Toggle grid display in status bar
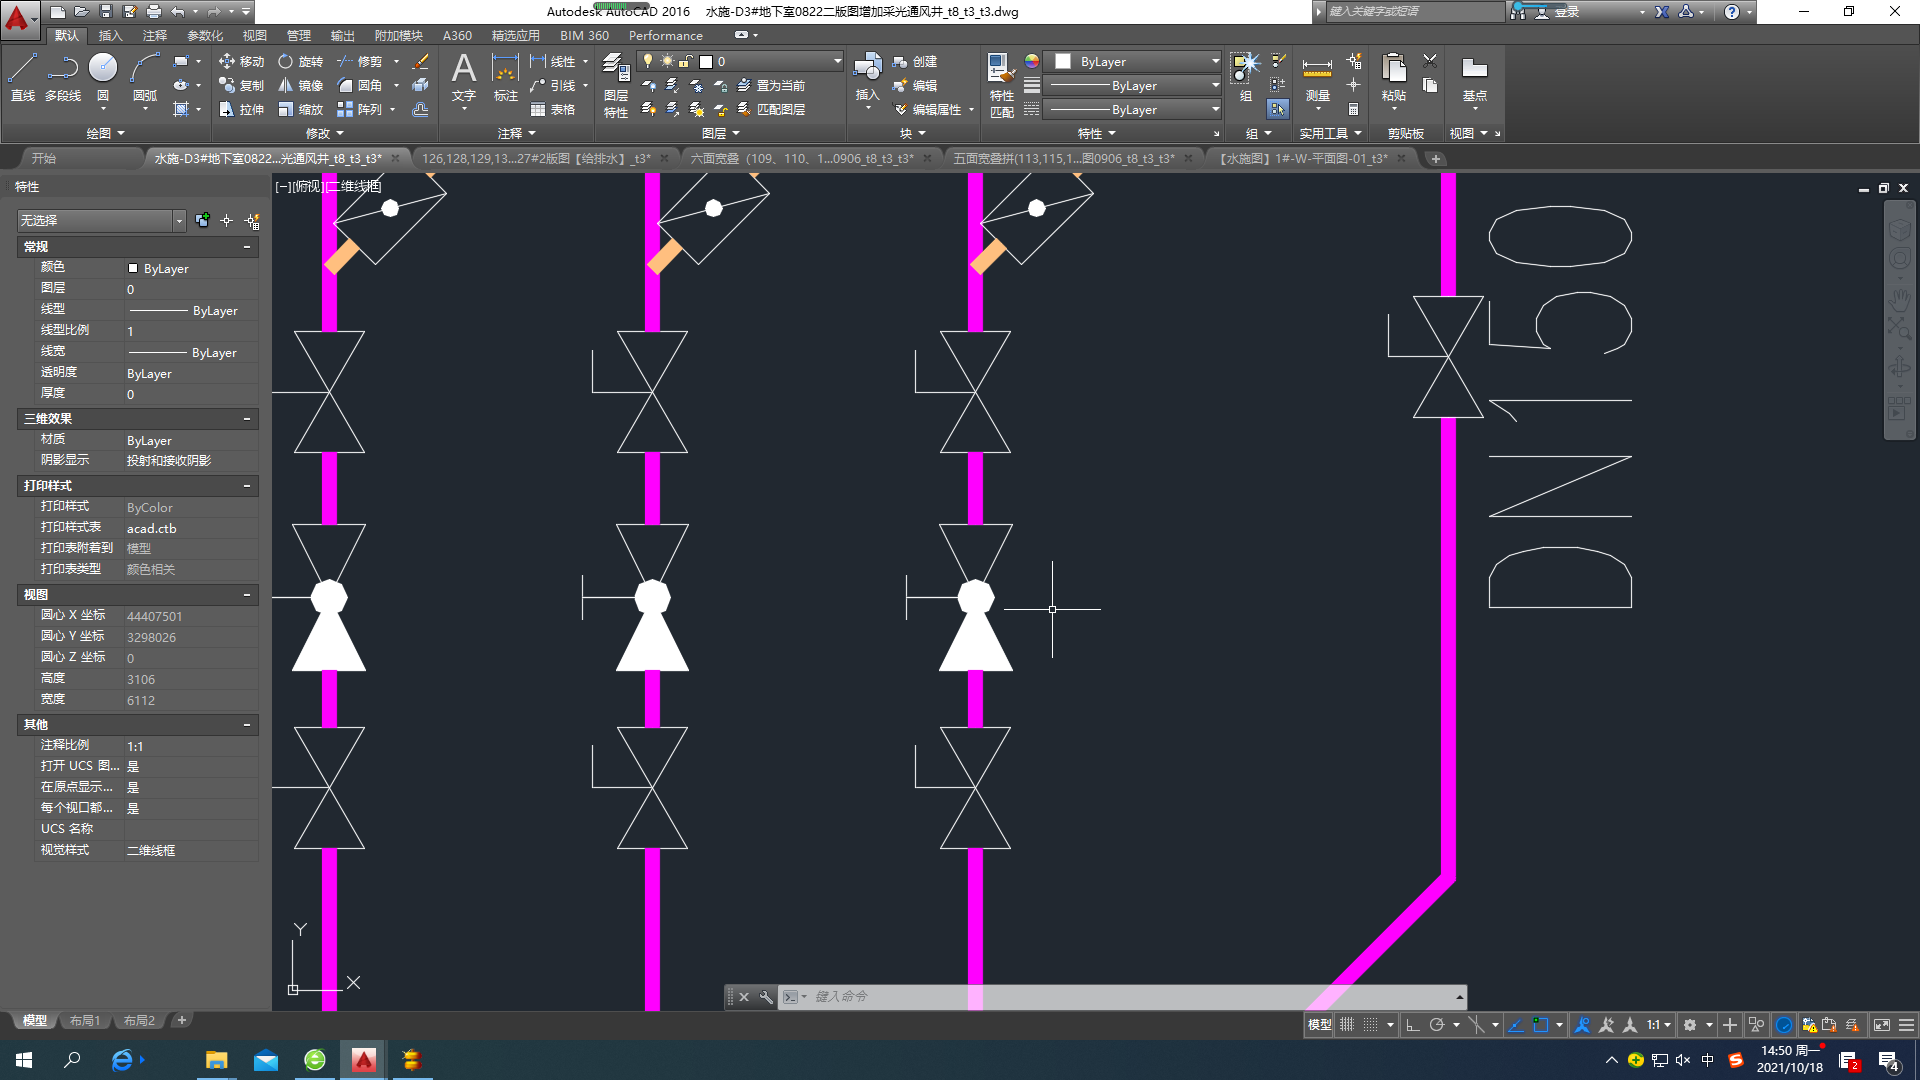This screenshot has width=1920, height=1080. 1347,1025
